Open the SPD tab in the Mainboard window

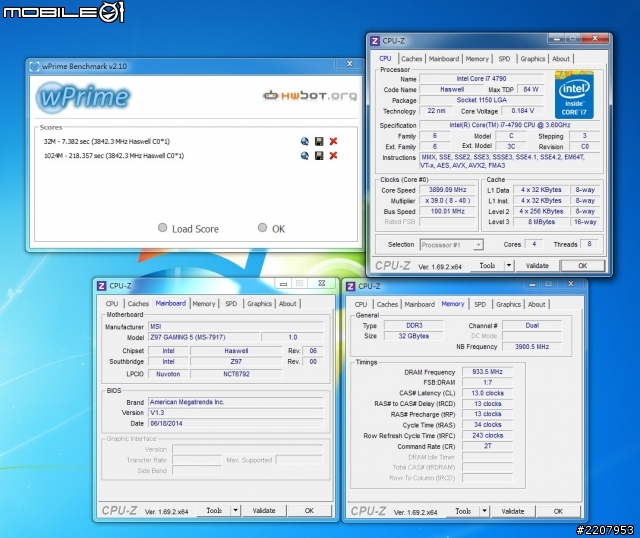[x=231, y=304]
